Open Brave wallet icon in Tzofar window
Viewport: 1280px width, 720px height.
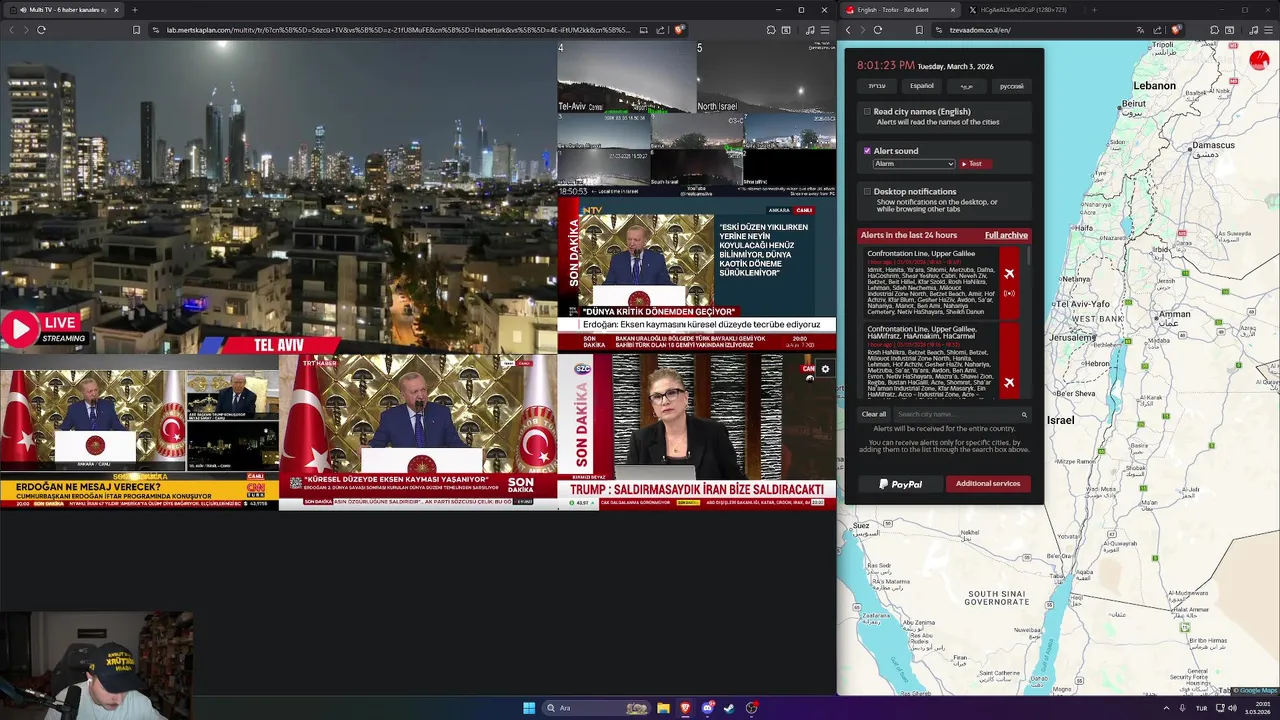coord(1230,30)
